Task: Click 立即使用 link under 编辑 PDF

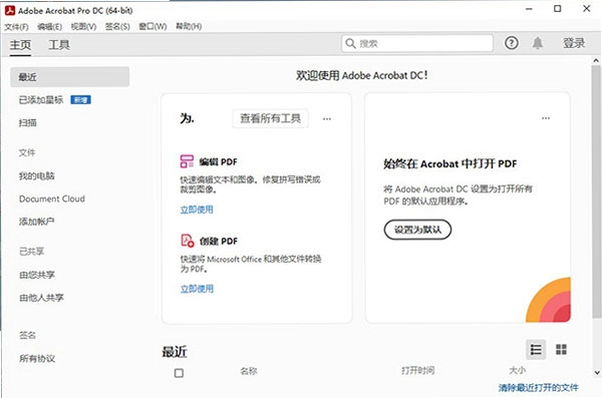Action: click(197, 210)
